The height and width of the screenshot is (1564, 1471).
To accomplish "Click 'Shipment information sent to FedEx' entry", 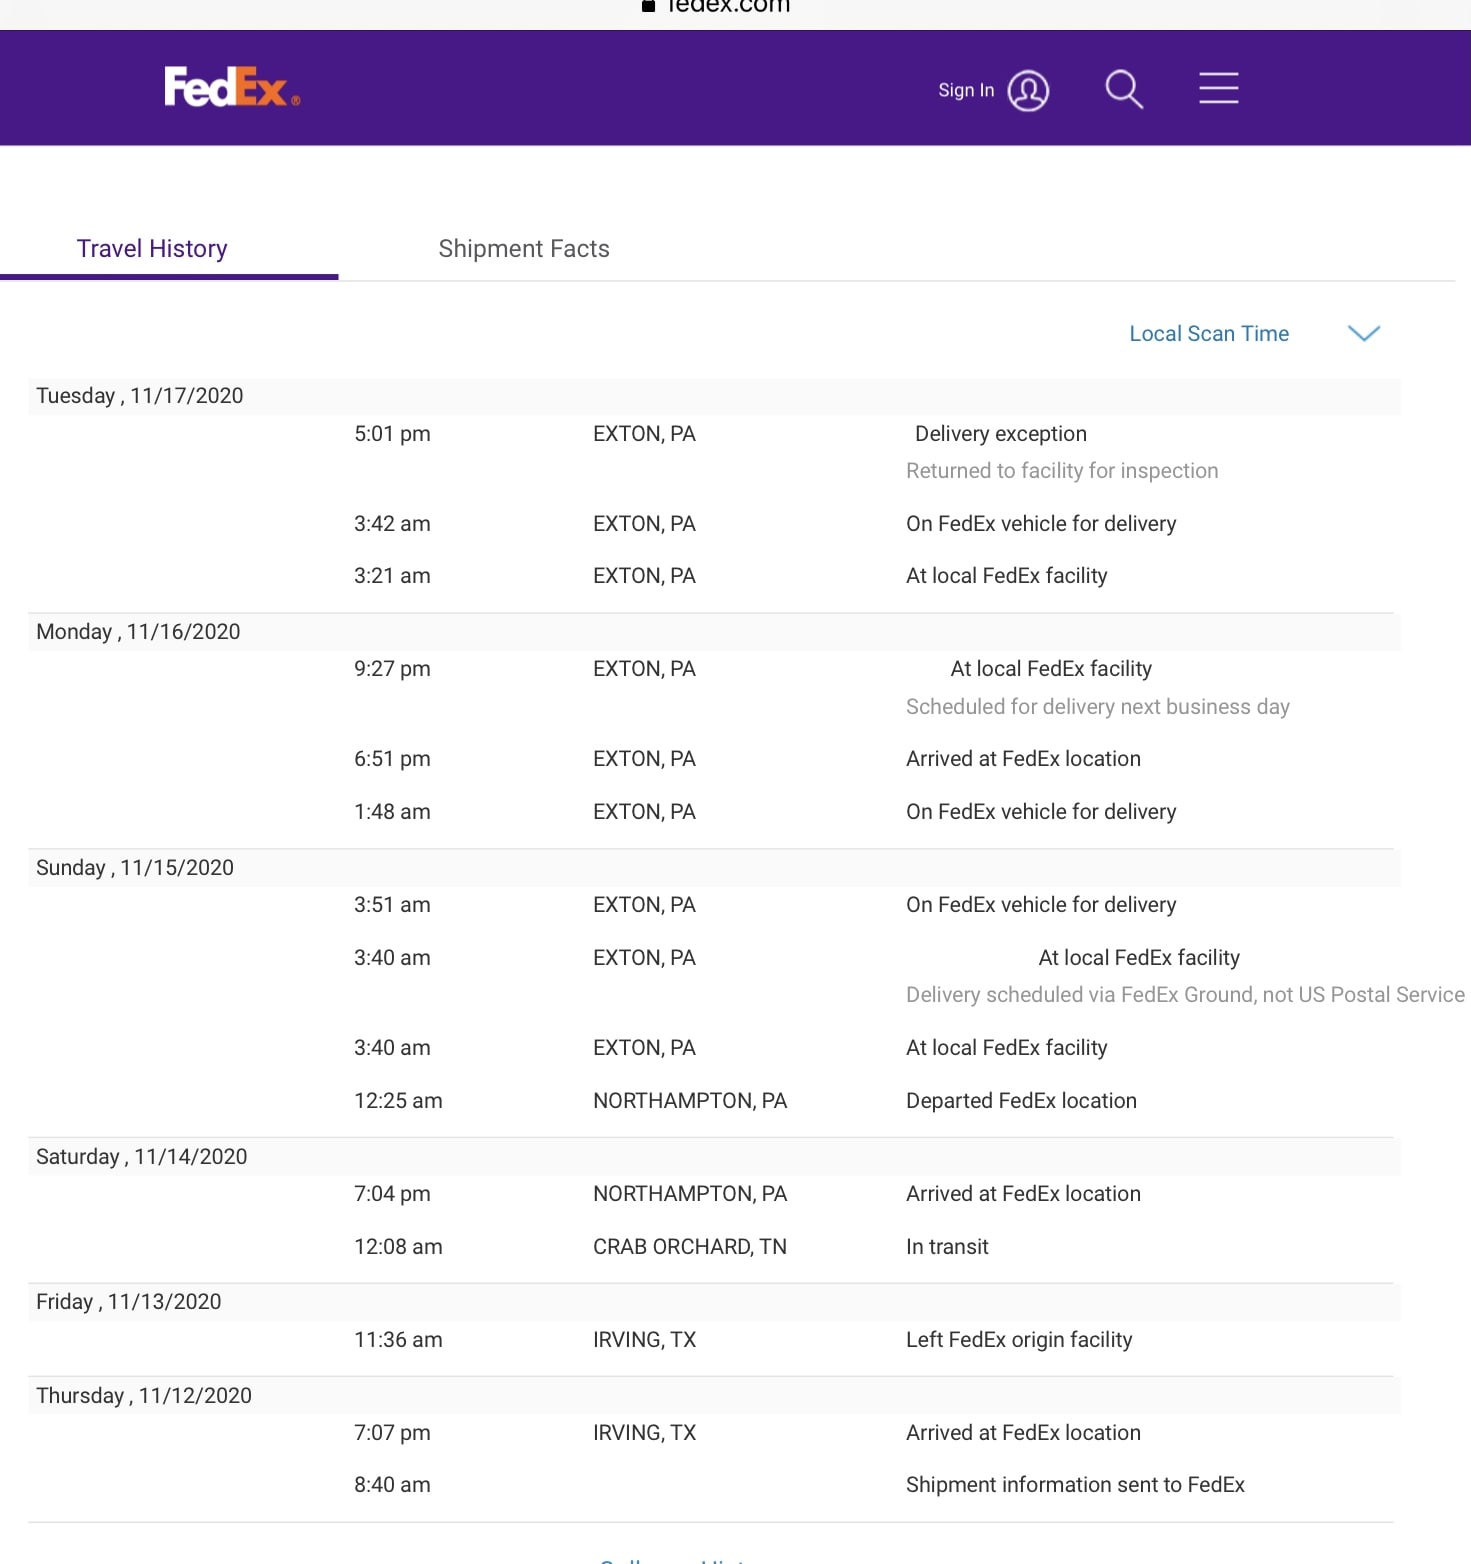I will pyautogui.click(x=1075, y=1485).
